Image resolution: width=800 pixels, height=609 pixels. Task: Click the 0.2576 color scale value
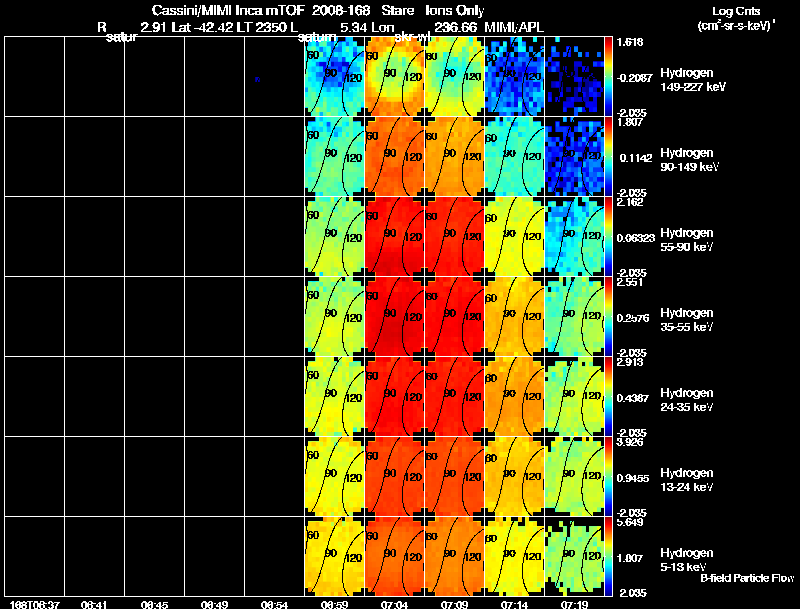point(633,318)
